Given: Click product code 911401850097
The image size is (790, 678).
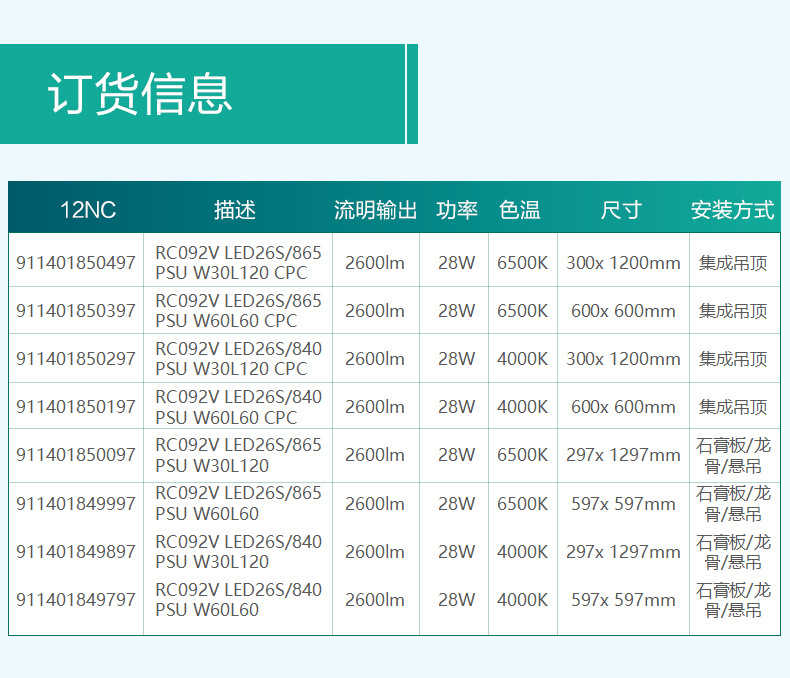Looking at the screenshot, I should [x=76, y=454].
